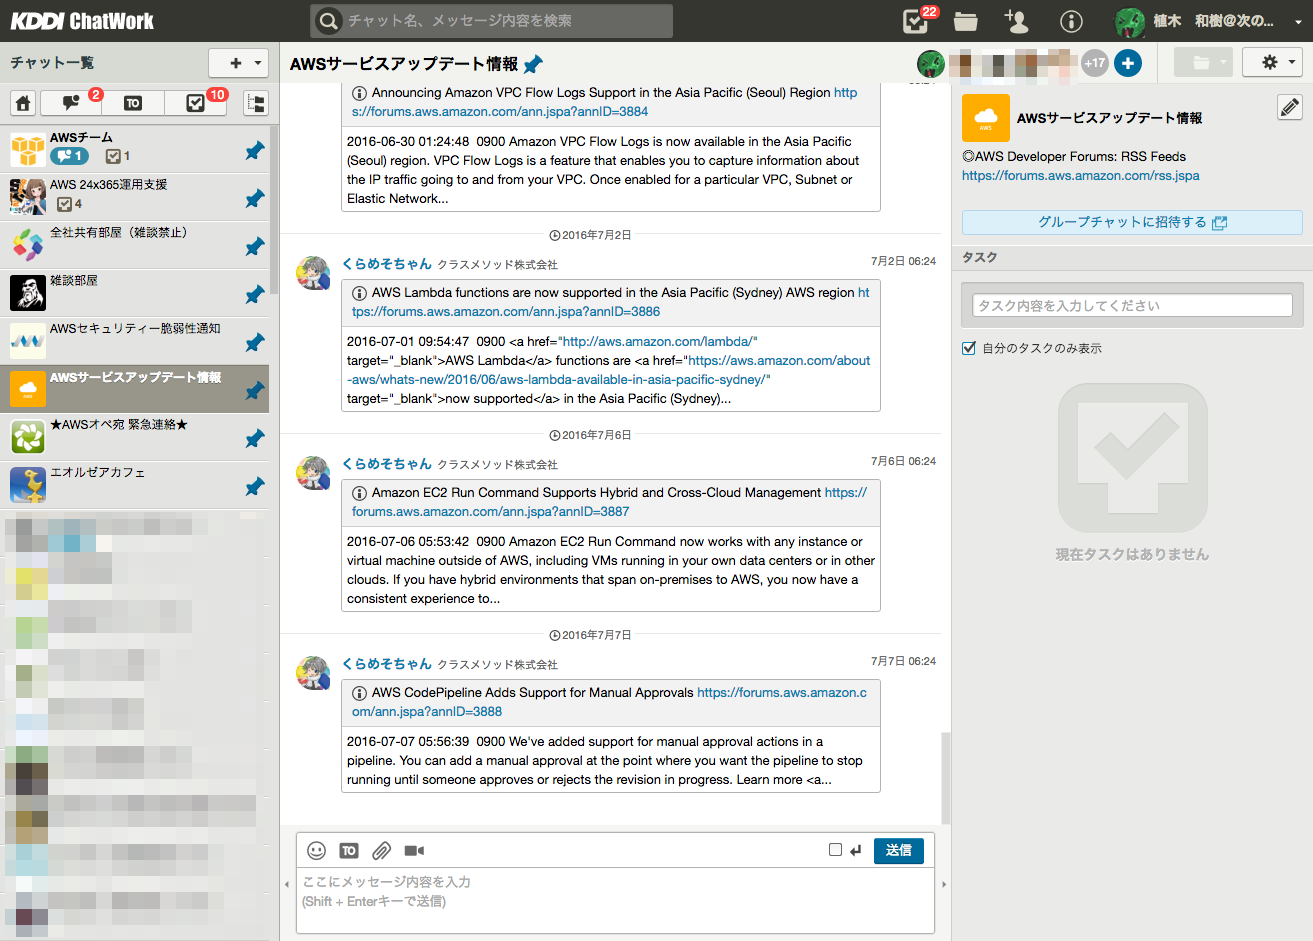
Task: Open your task list from the top bar
Action: tap(913, 21)
